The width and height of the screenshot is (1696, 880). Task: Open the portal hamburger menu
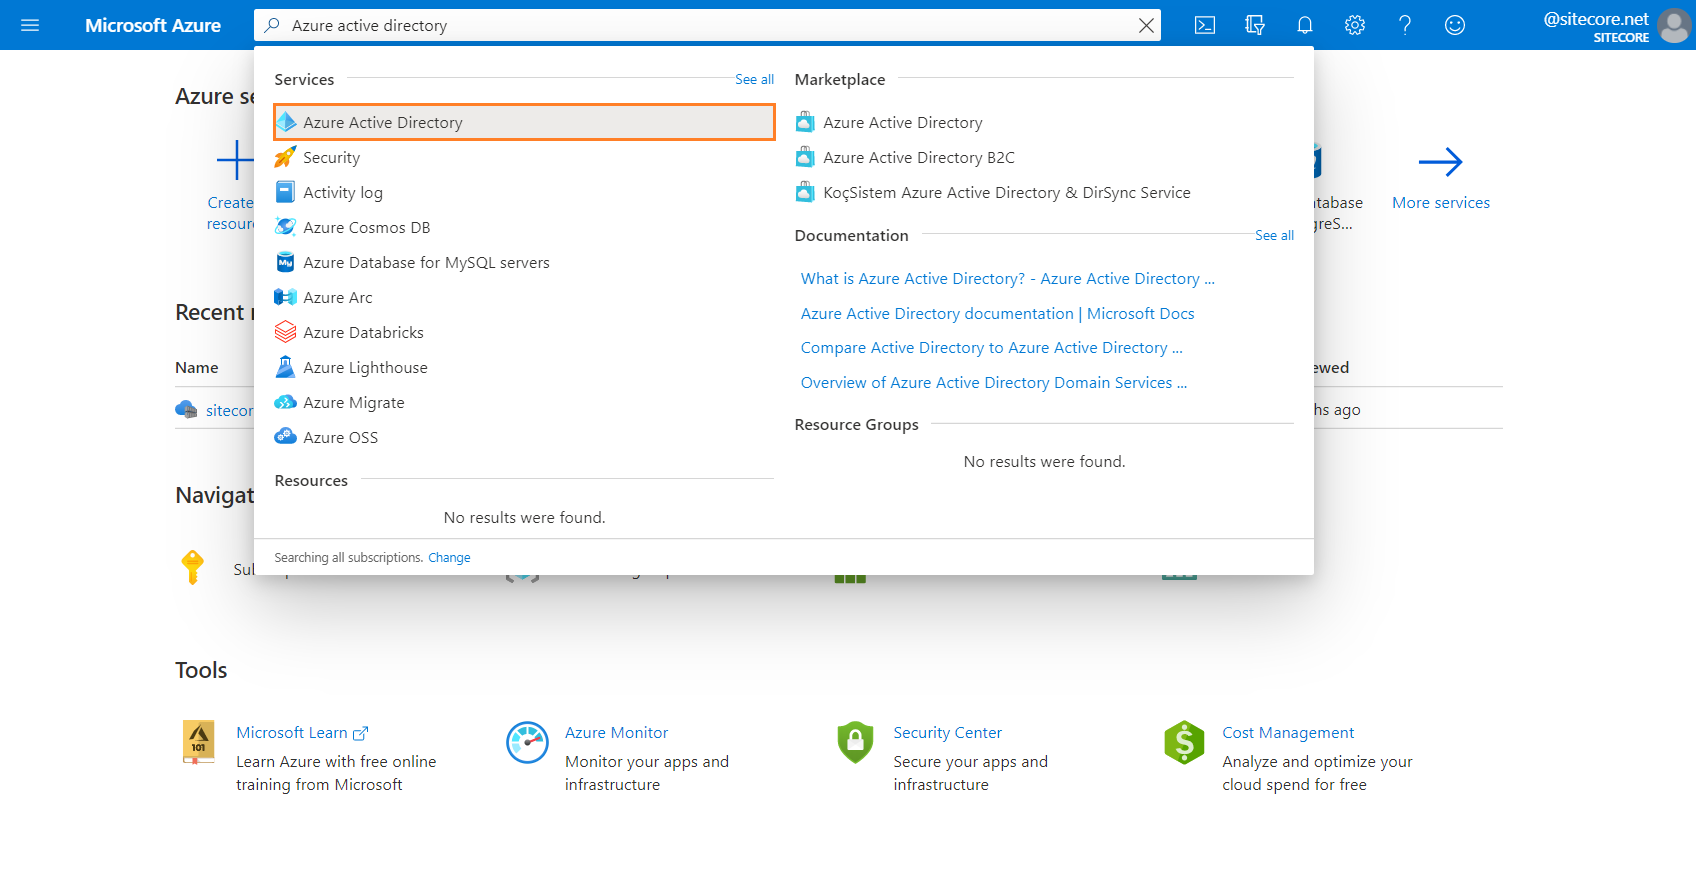click(30, 25)
